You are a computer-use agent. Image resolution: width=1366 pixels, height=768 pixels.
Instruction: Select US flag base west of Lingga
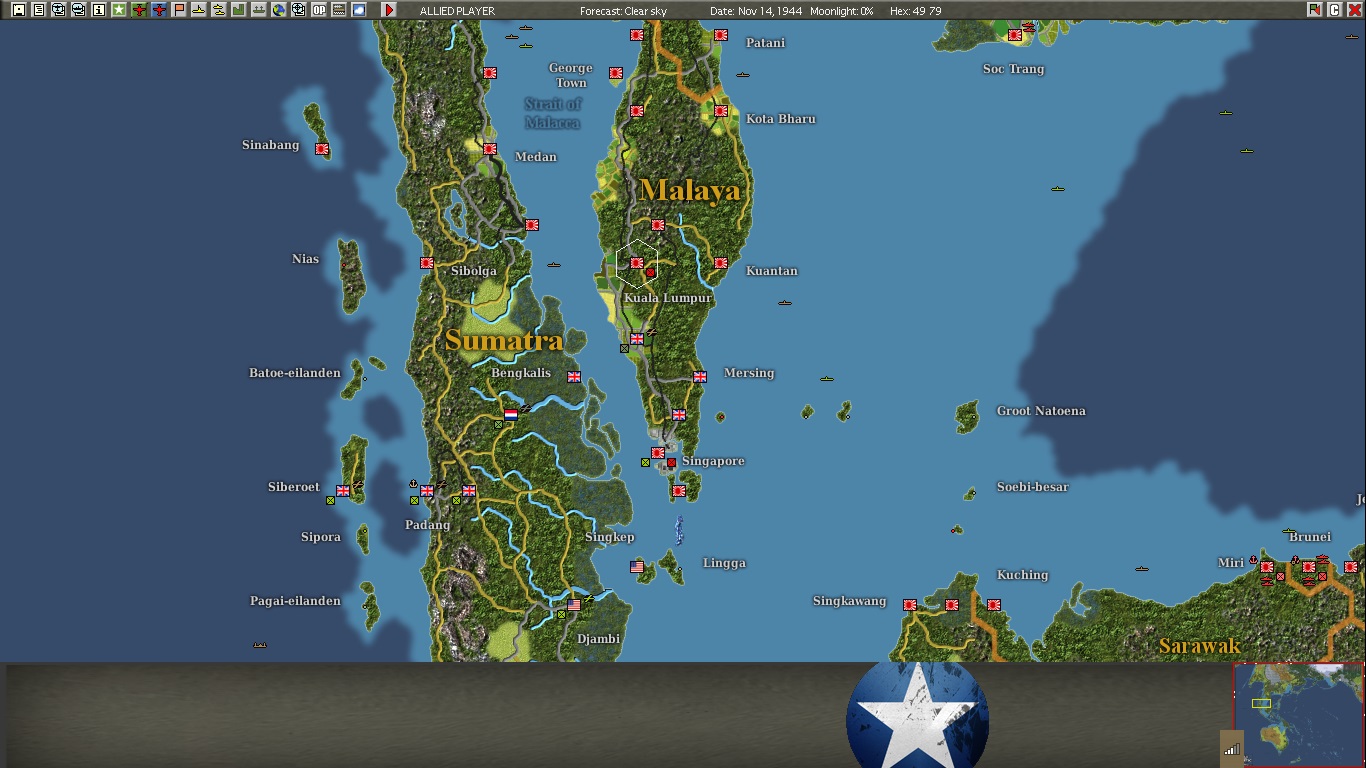[x=637, y=567]
